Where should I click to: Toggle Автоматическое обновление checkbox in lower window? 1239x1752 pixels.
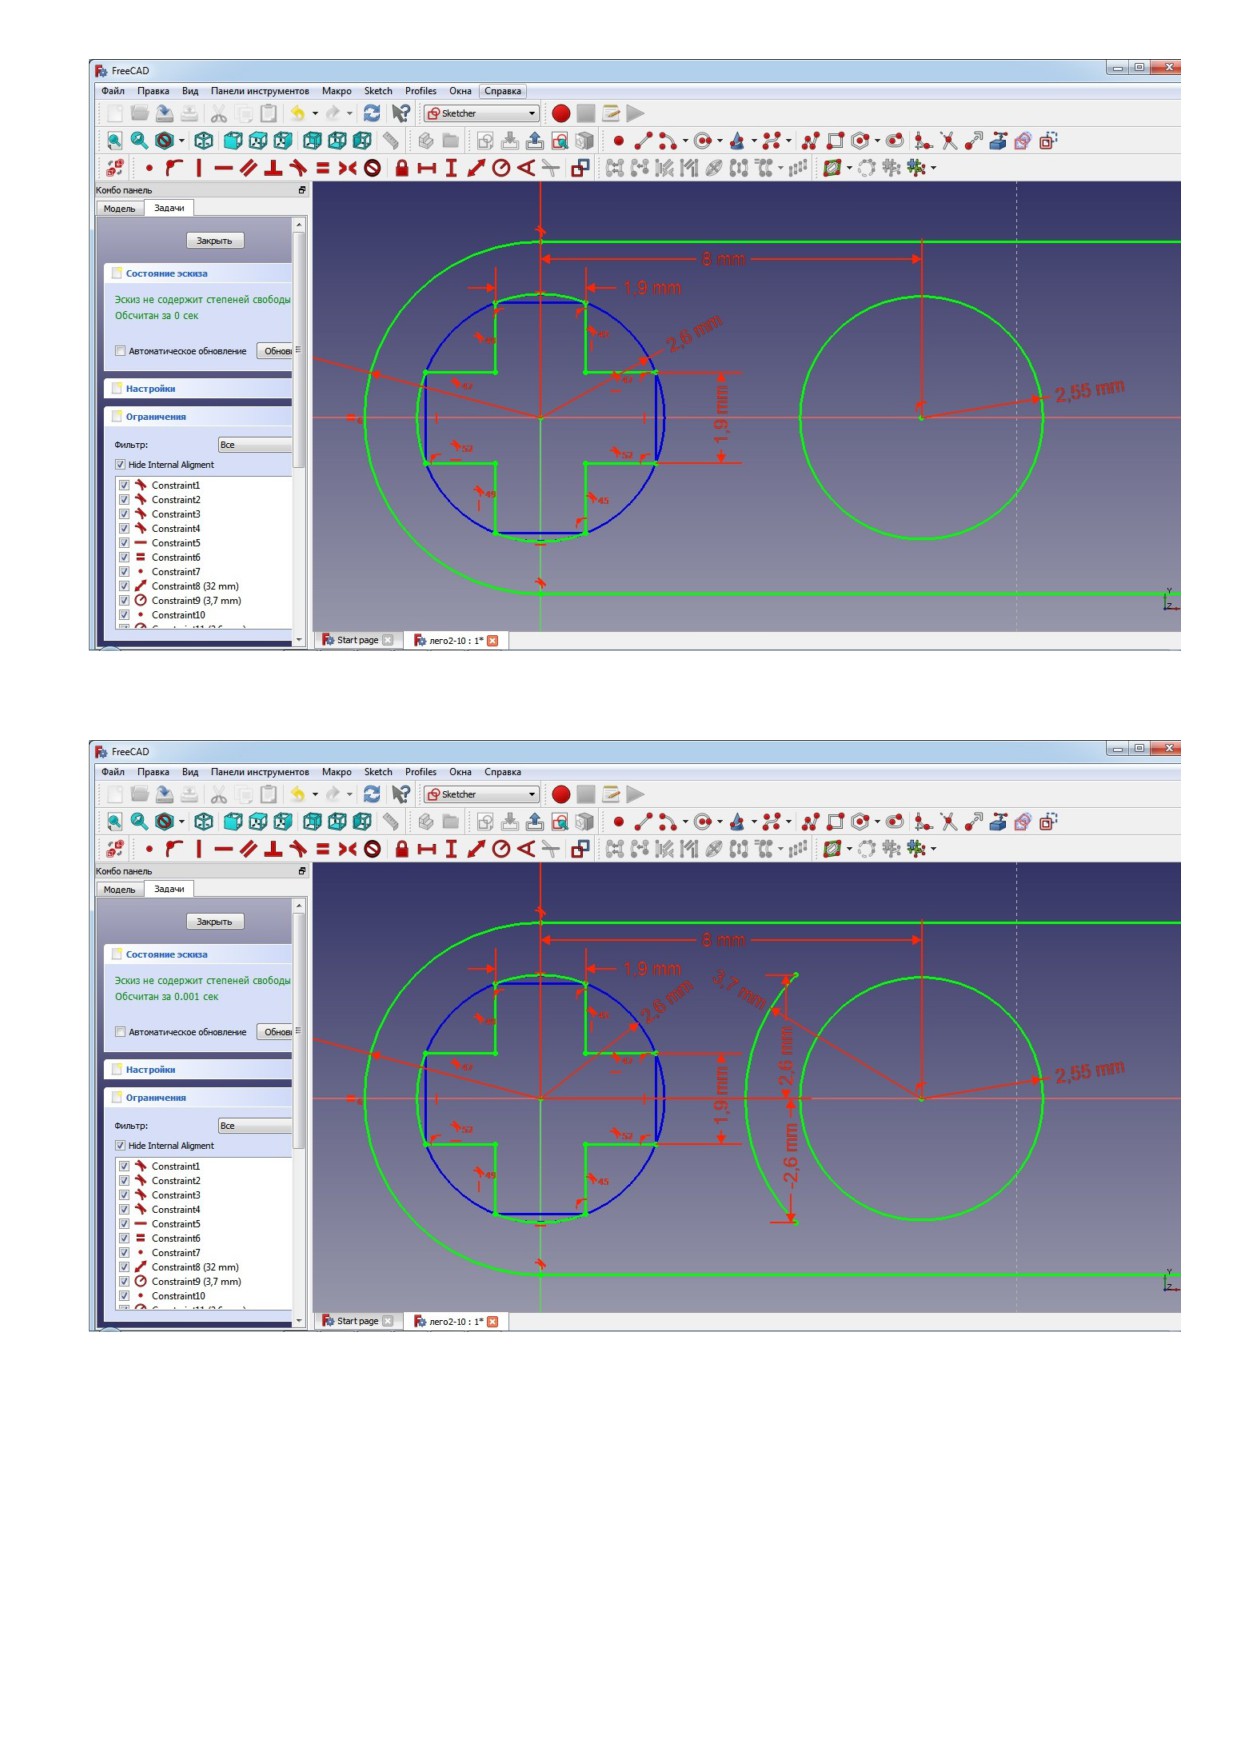[x=120, y=1032]
